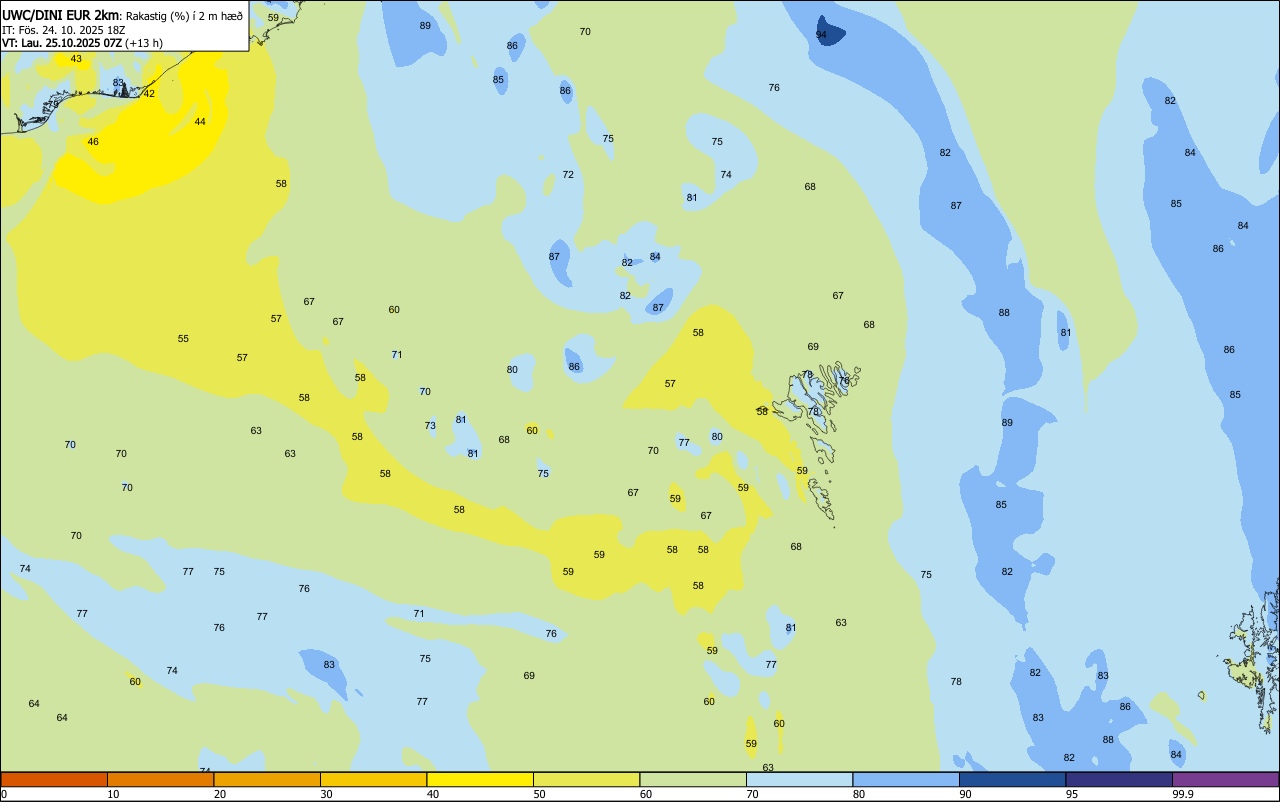1280x802 pixels.
Task: Click the "(+13 h)" forecast offset text
Action: click(144, 43)
